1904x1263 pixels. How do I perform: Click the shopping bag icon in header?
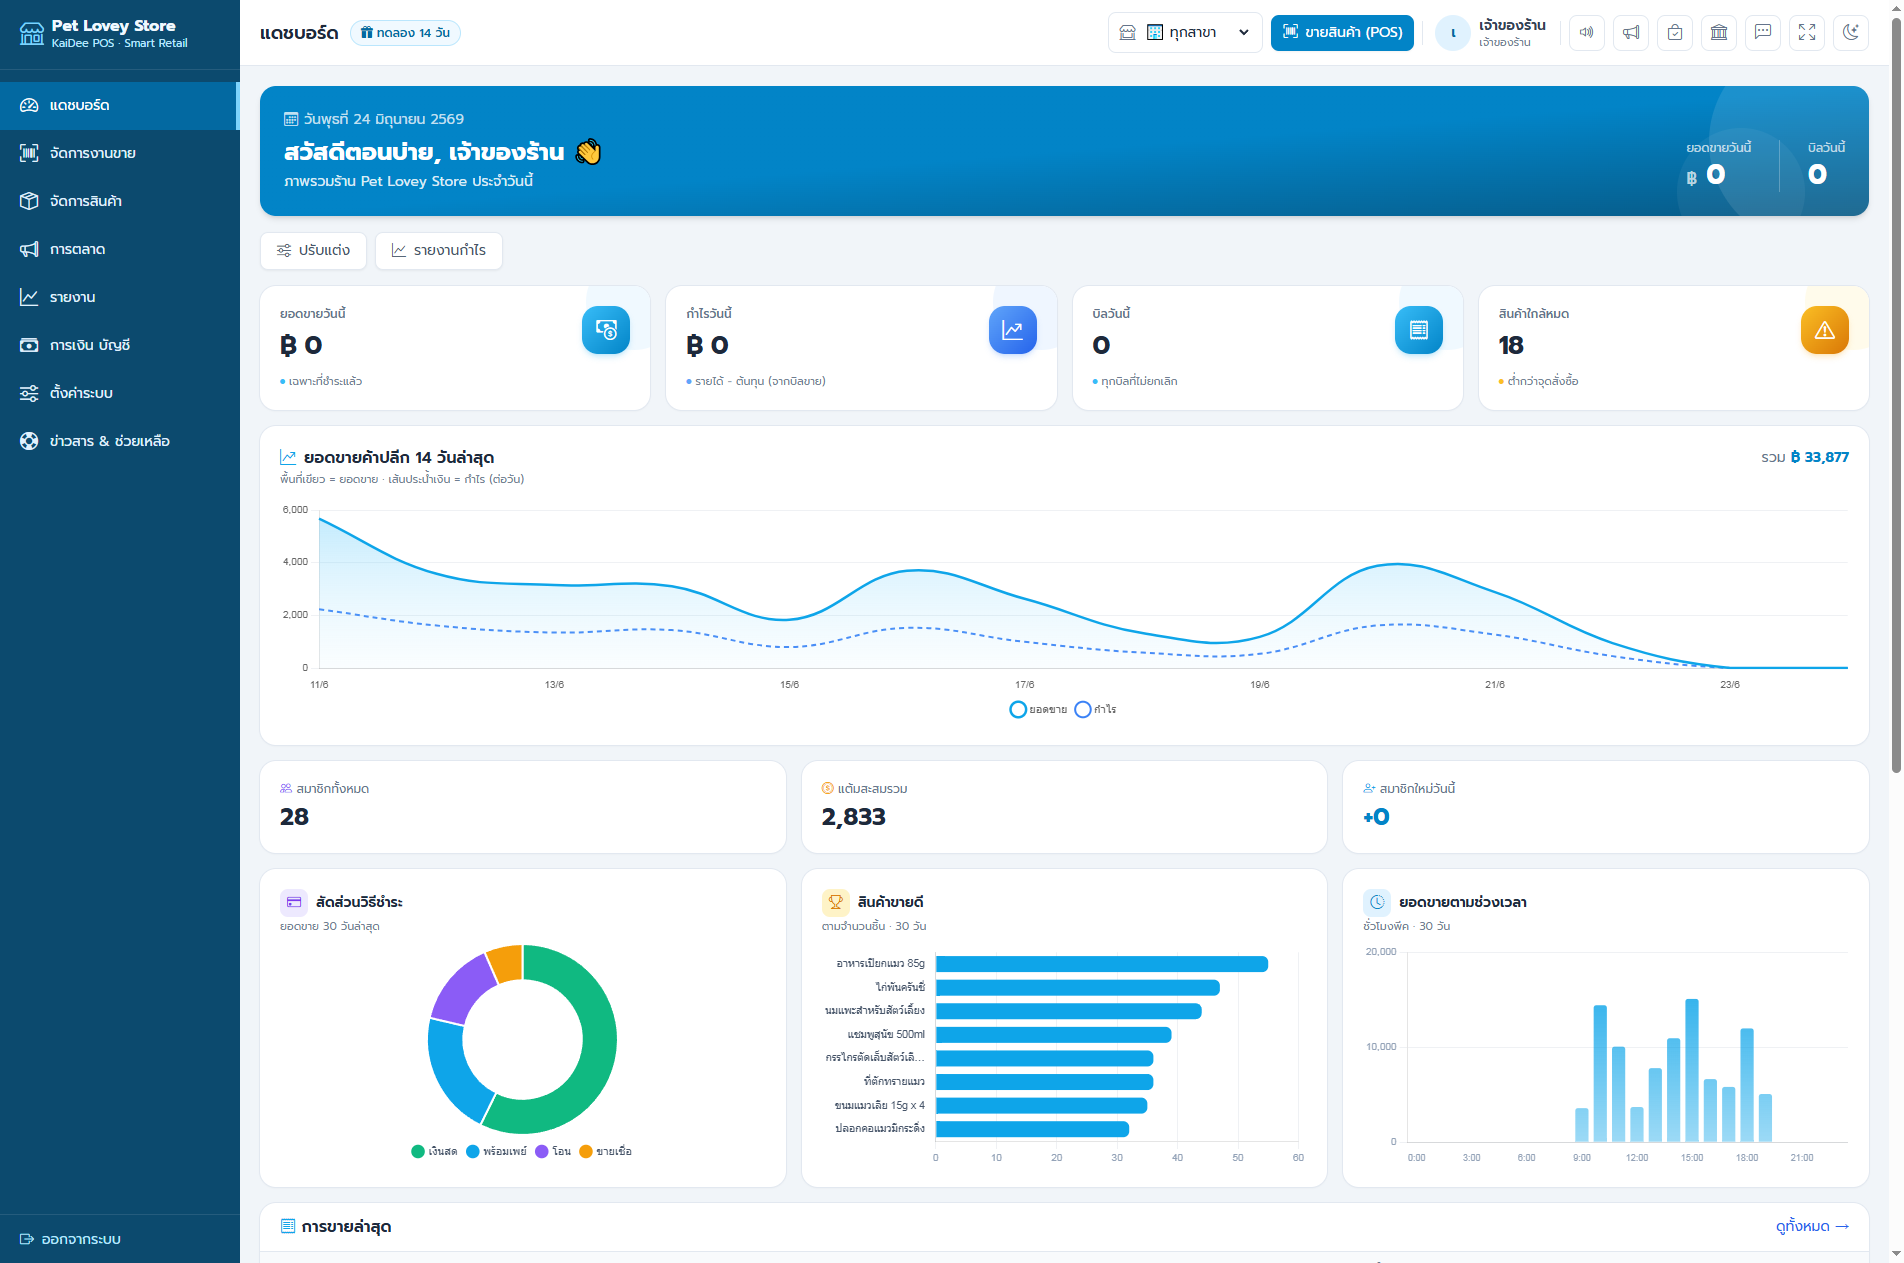pos(1675,33)
